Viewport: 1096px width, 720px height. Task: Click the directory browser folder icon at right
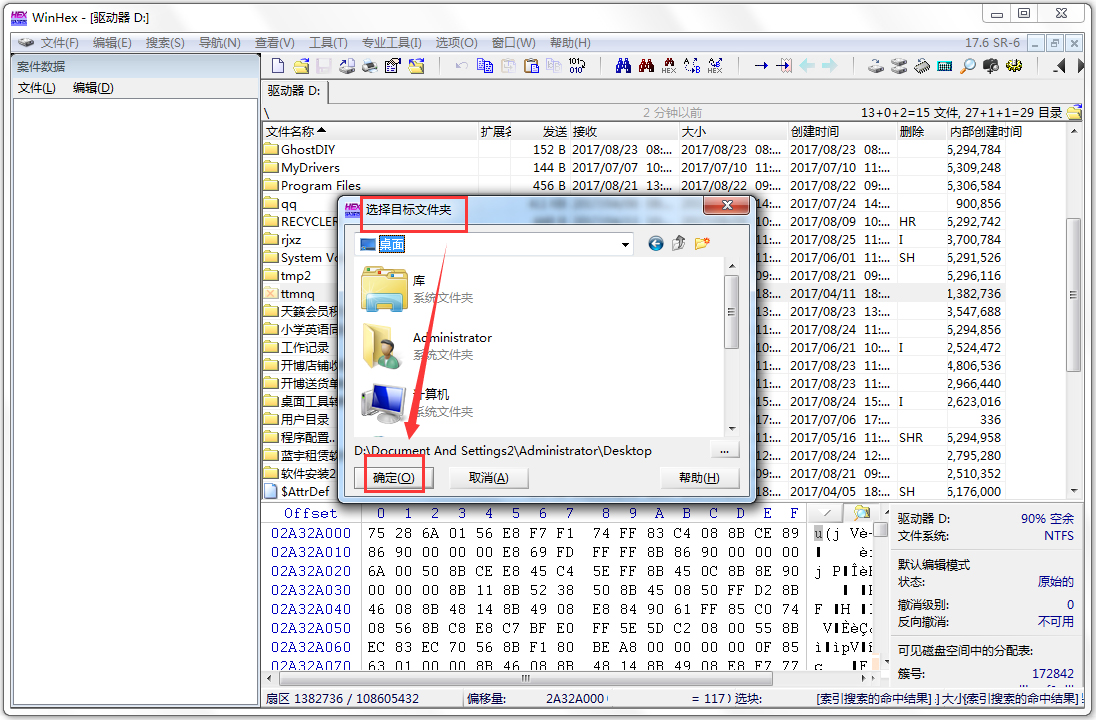click(1074, 112)
